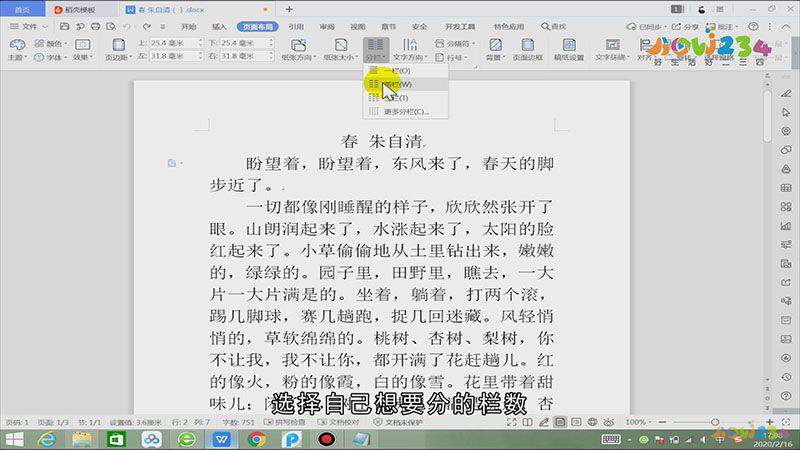Open Google Chrome from taskbar
Screen dimensions: 800x450
[257, 439]
